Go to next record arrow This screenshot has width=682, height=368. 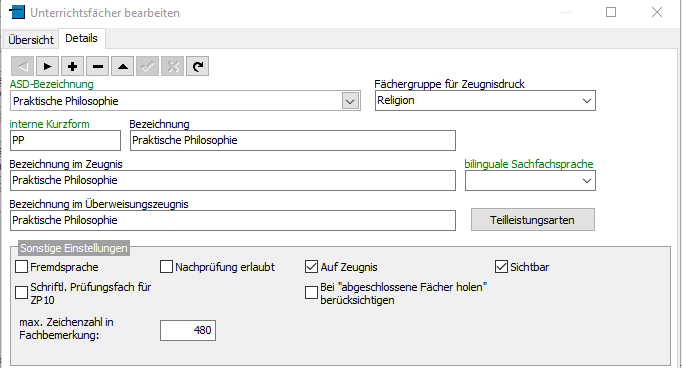point(47,67)
